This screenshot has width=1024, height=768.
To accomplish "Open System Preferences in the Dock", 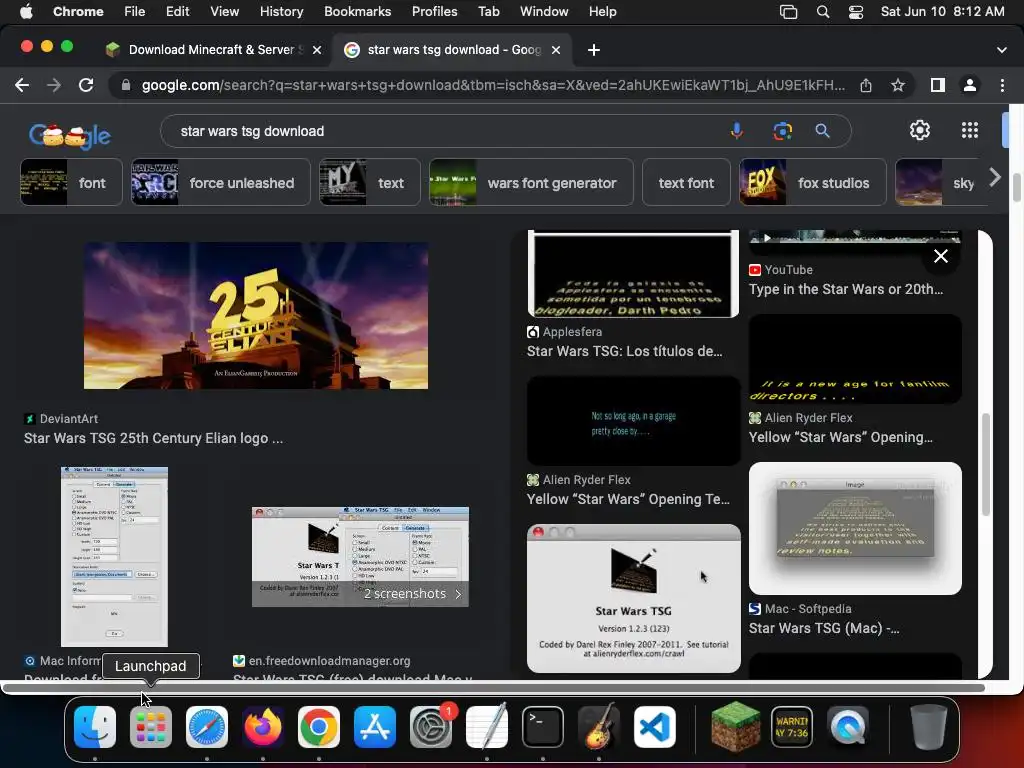I will point(431,727).
